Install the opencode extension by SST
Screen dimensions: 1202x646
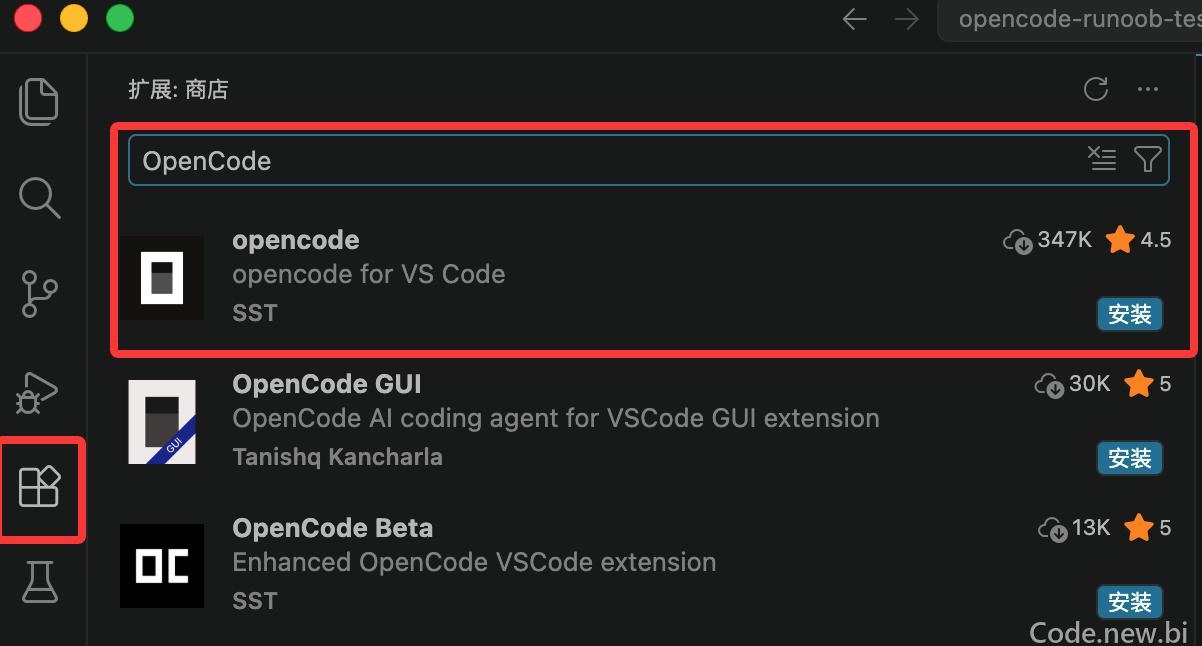[1130, 314]
